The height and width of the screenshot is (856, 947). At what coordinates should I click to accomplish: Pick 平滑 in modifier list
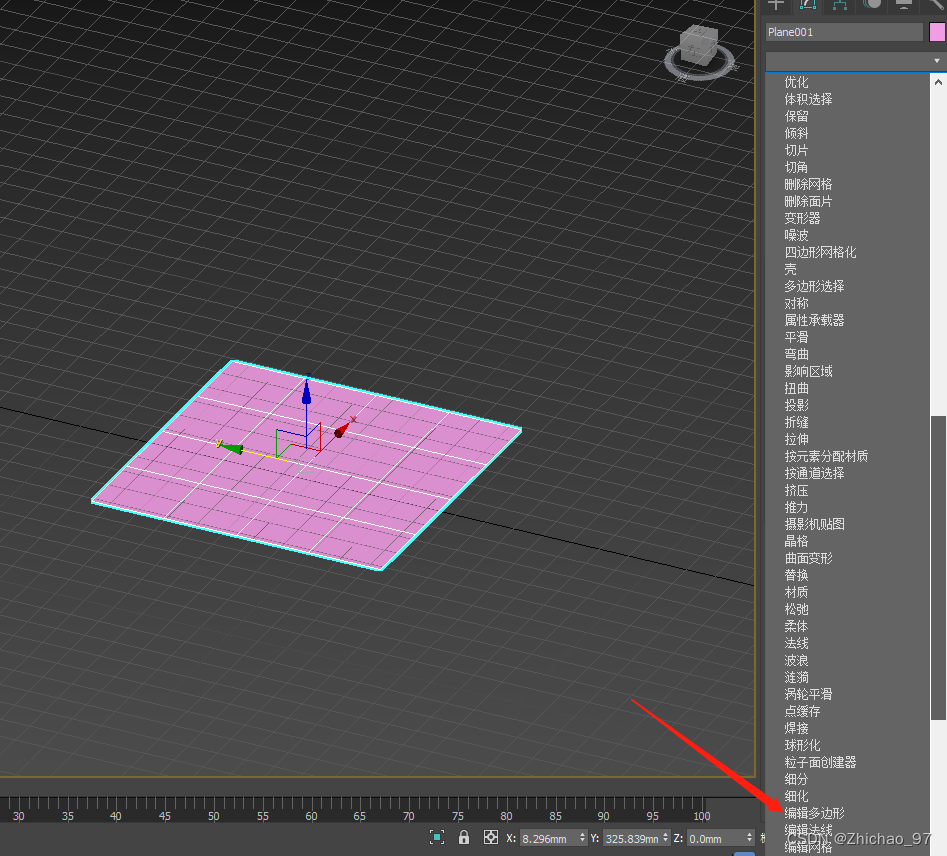pyautogui.click(x=796, y=337)
